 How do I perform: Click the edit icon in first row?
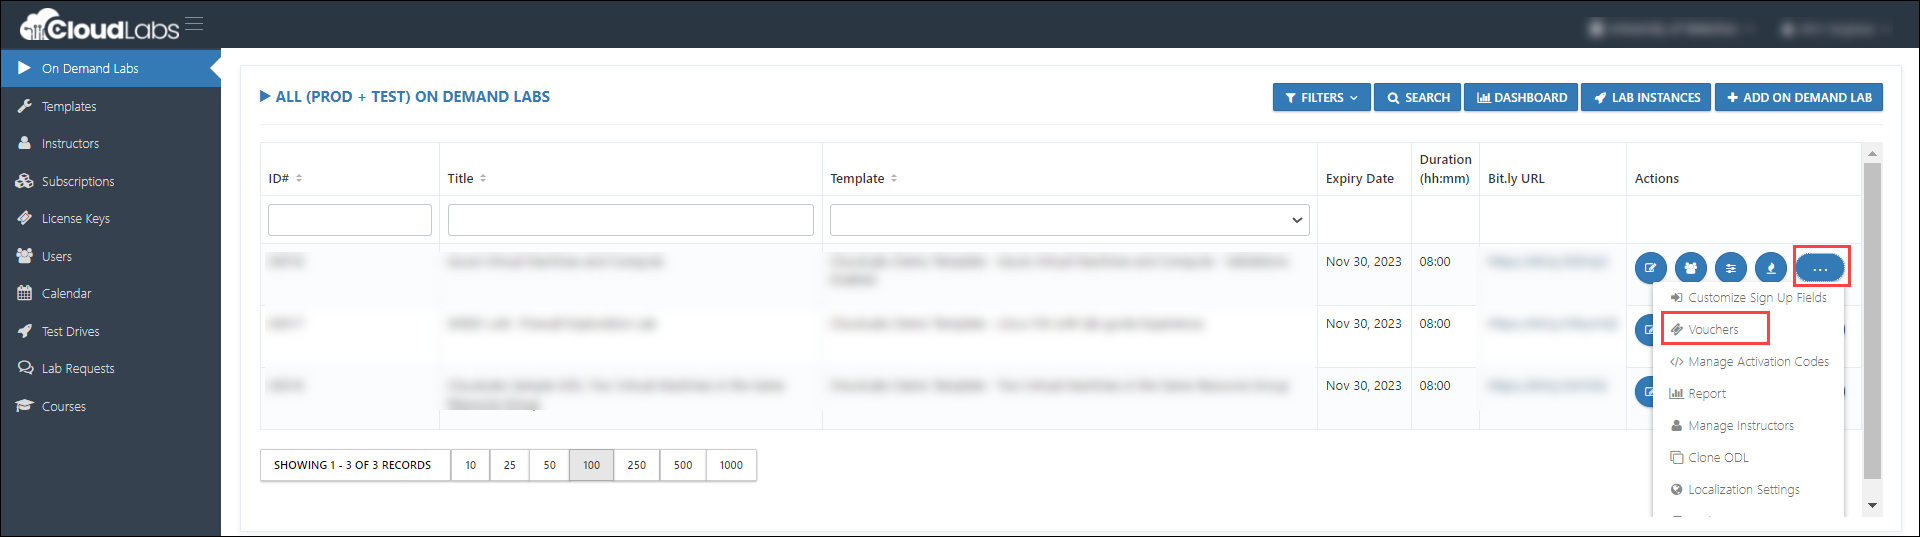tap(1650, 268)
